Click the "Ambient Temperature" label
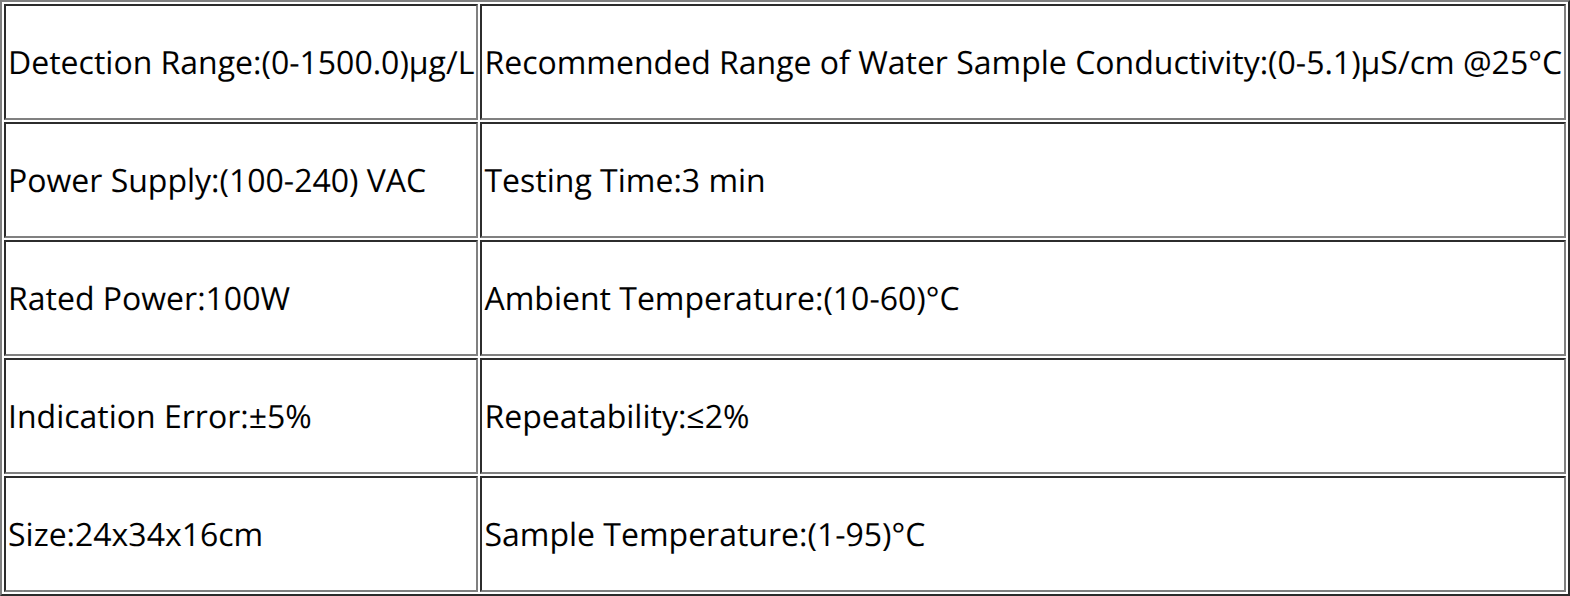Viewport: 1570px width, 596px height. click(x=649, y=299)
